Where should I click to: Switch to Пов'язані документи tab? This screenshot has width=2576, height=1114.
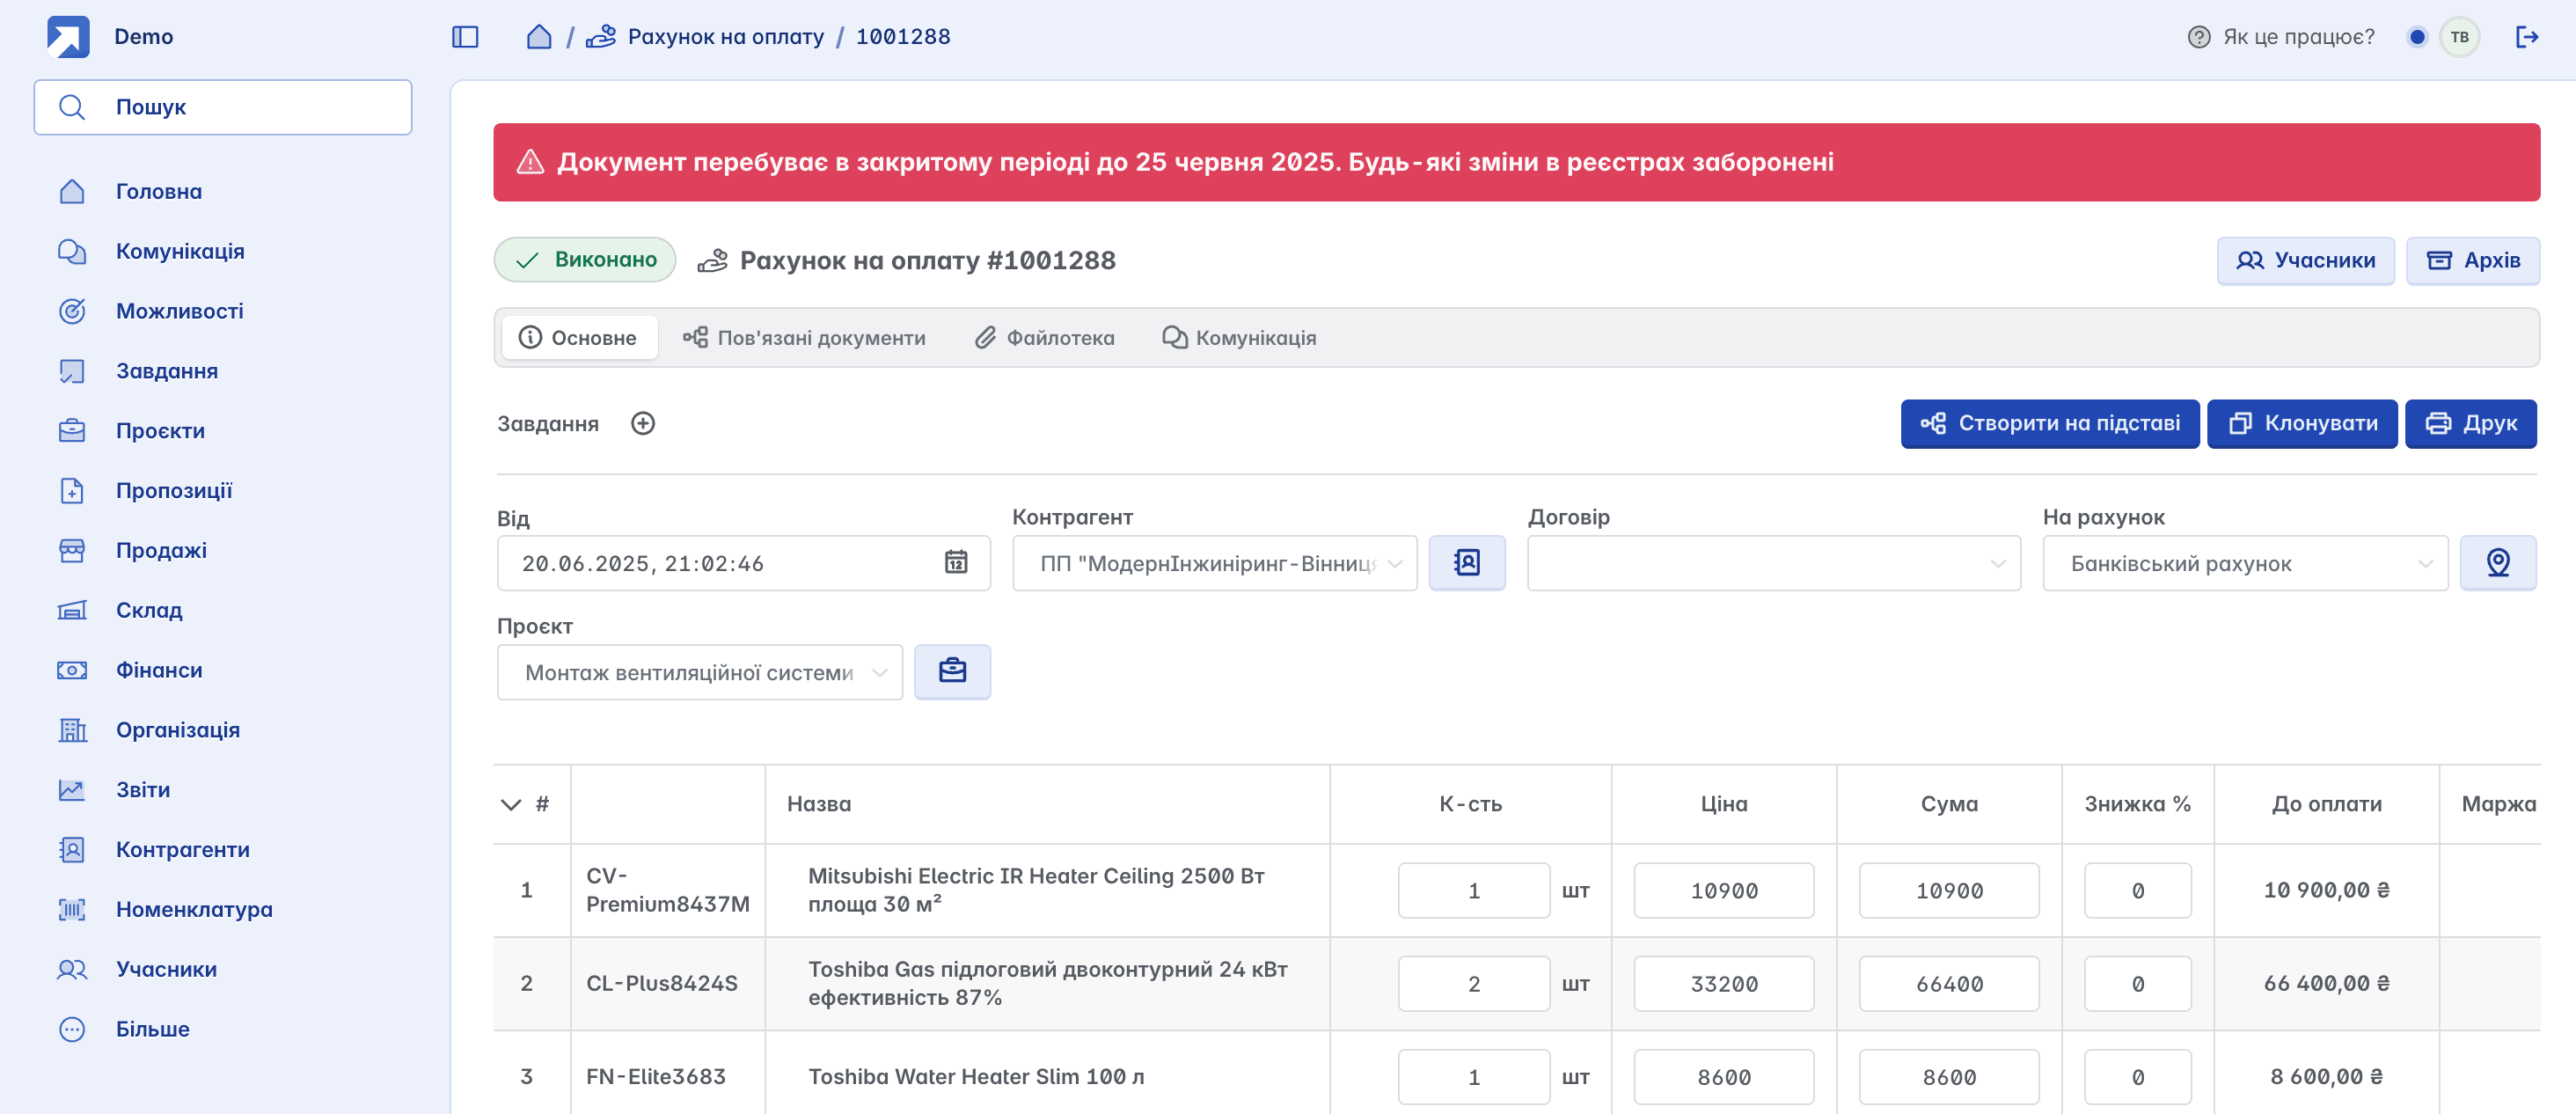click(x=804, y=338)
